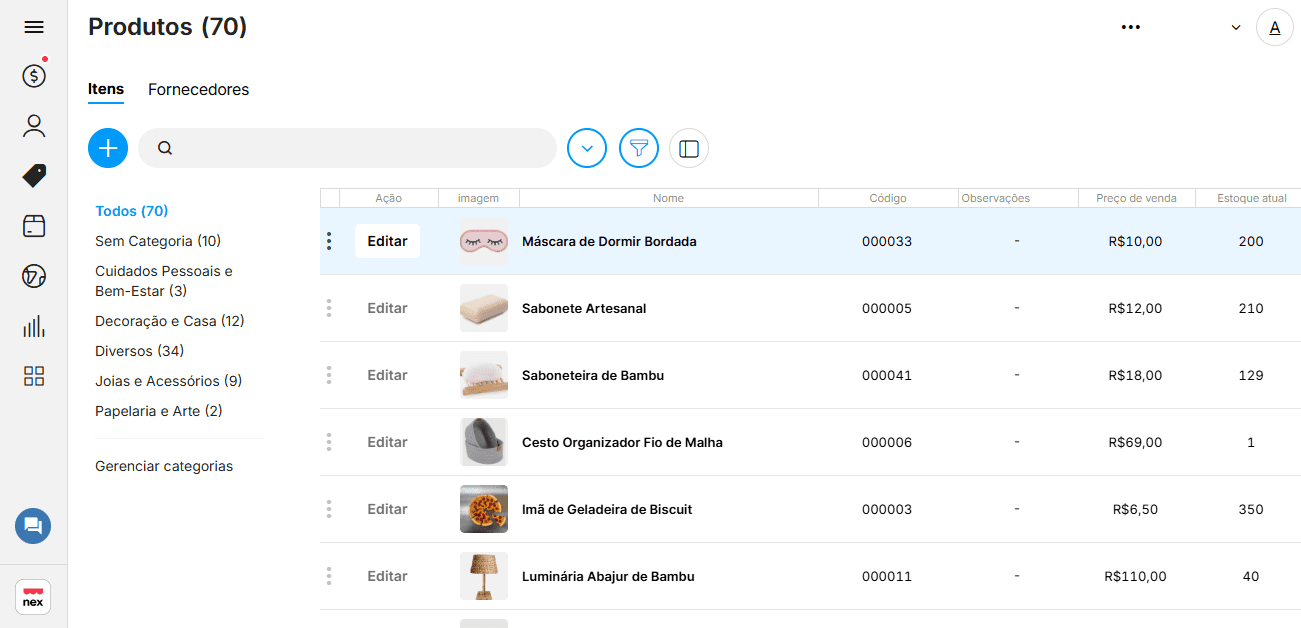Click Editar for Máscara de Dormir Bordada
Viewport: 1301px width, 628px height.
(x=387, y=241)
